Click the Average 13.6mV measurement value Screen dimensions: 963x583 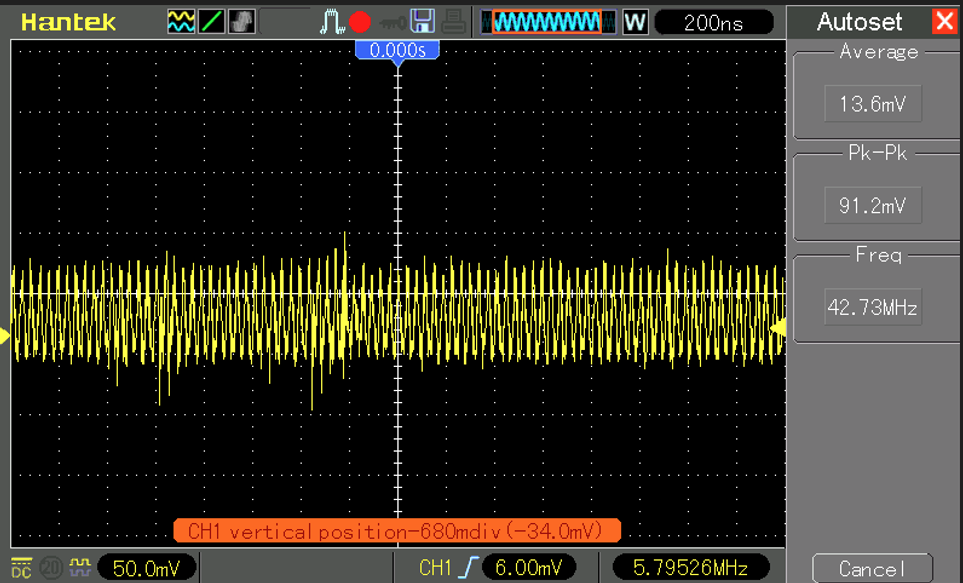tap(873, 103)
